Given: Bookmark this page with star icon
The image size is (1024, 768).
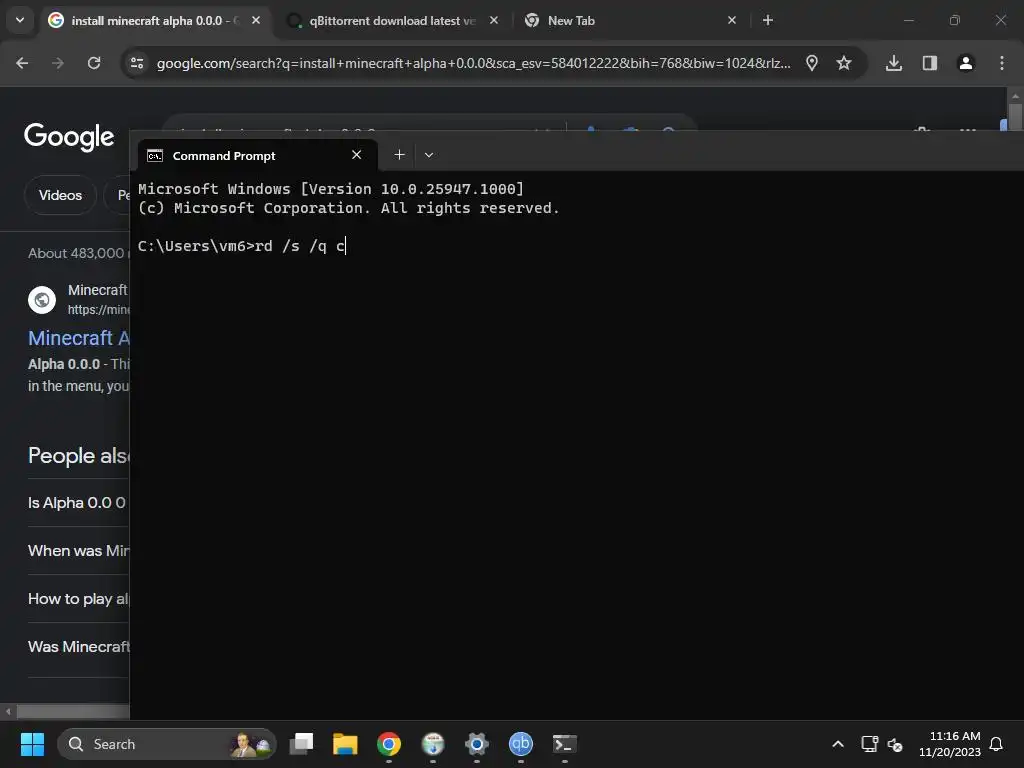Looking at the screenshot, I should (844, 63).
